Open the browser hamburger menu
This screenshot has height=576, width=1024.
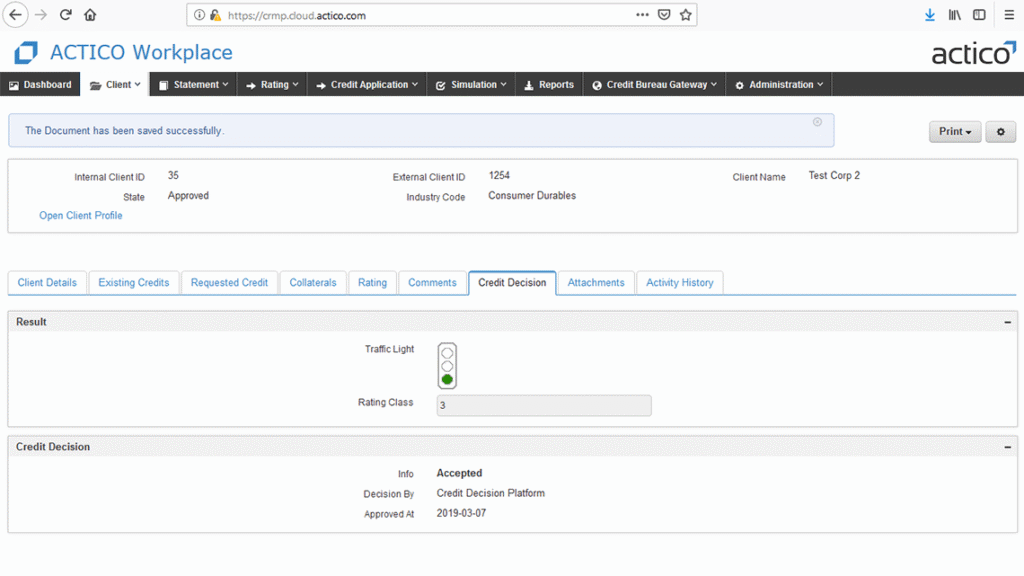[1005, 15]
